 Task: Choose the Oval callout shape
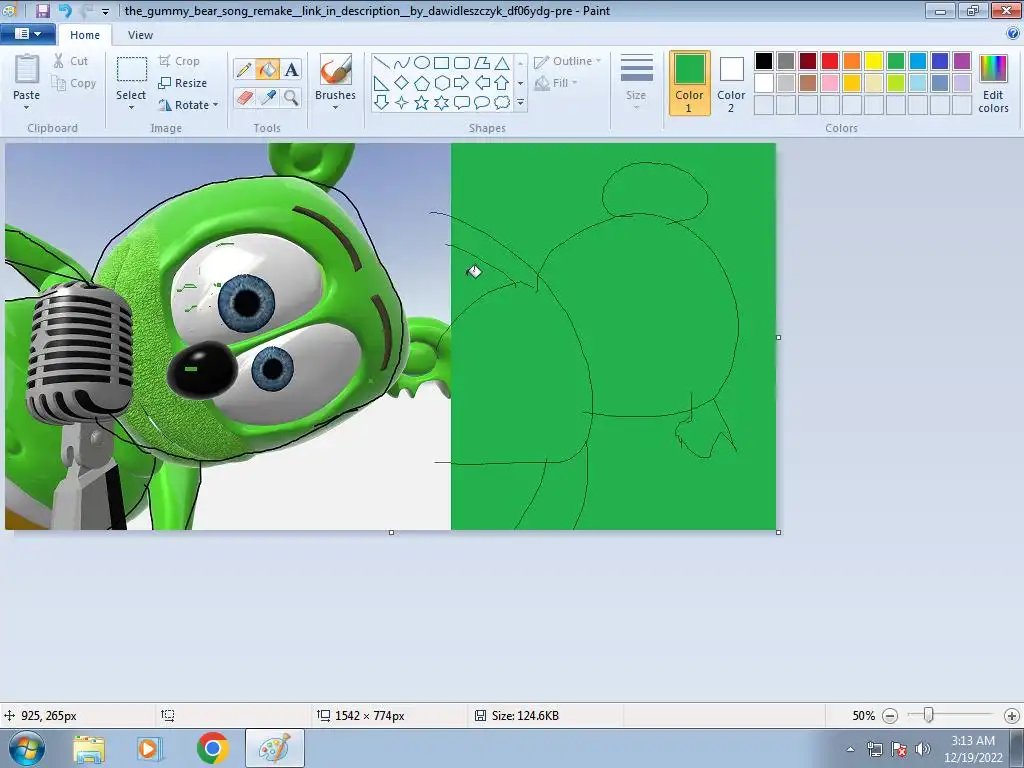point(482,103)
